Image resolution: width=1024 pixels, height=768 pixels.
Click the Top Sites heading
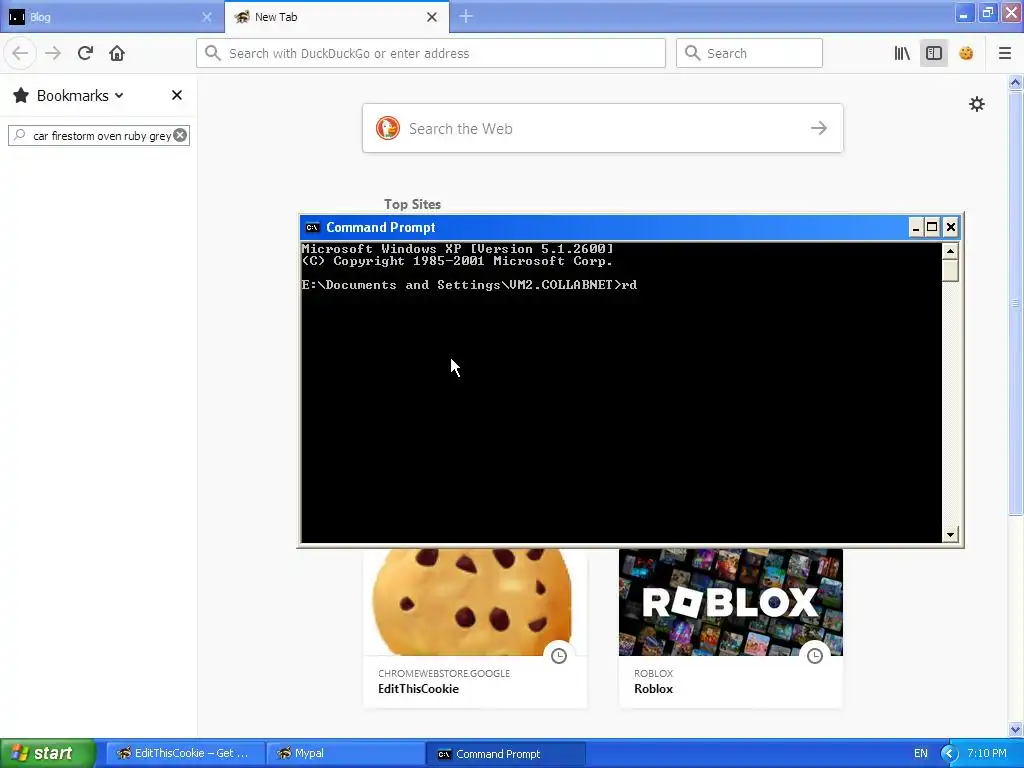coord(412,204)
